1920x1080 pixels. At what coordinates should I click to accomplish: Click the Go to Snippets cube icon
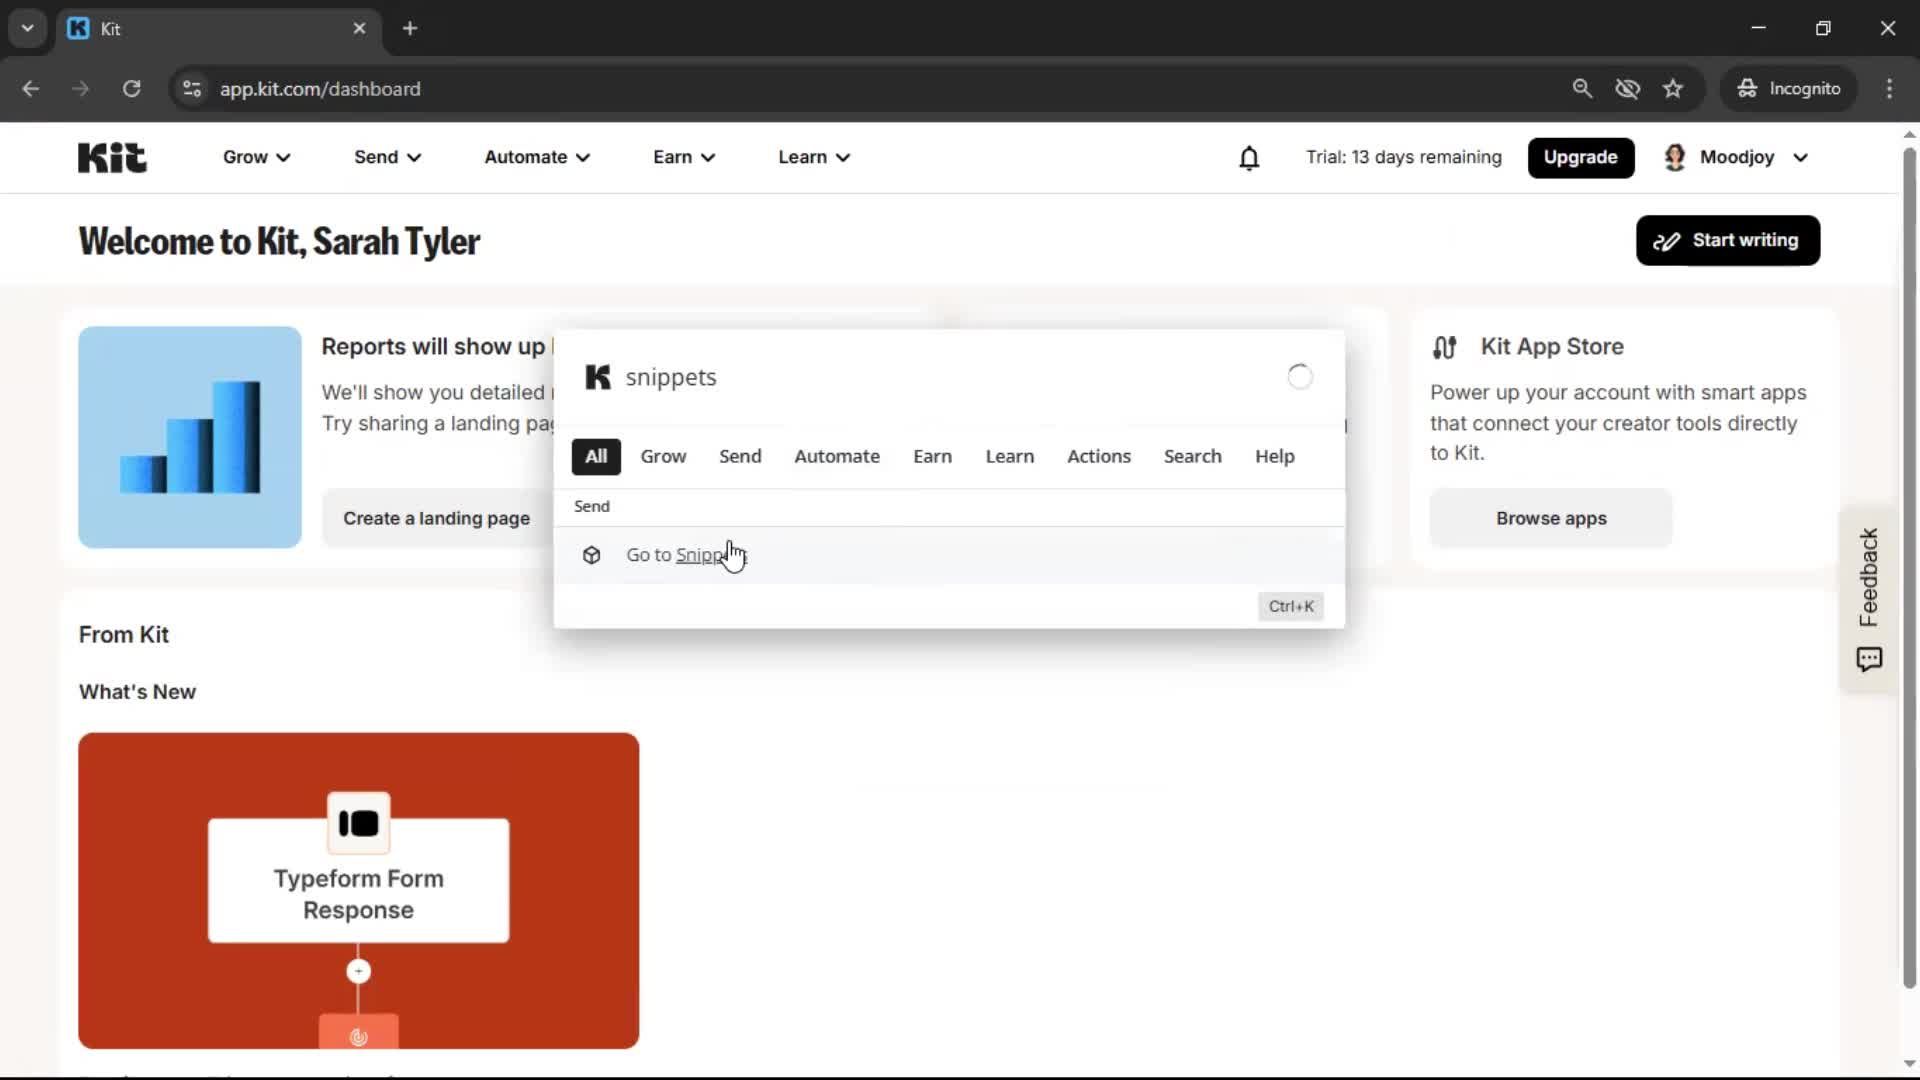click(591, 555)
